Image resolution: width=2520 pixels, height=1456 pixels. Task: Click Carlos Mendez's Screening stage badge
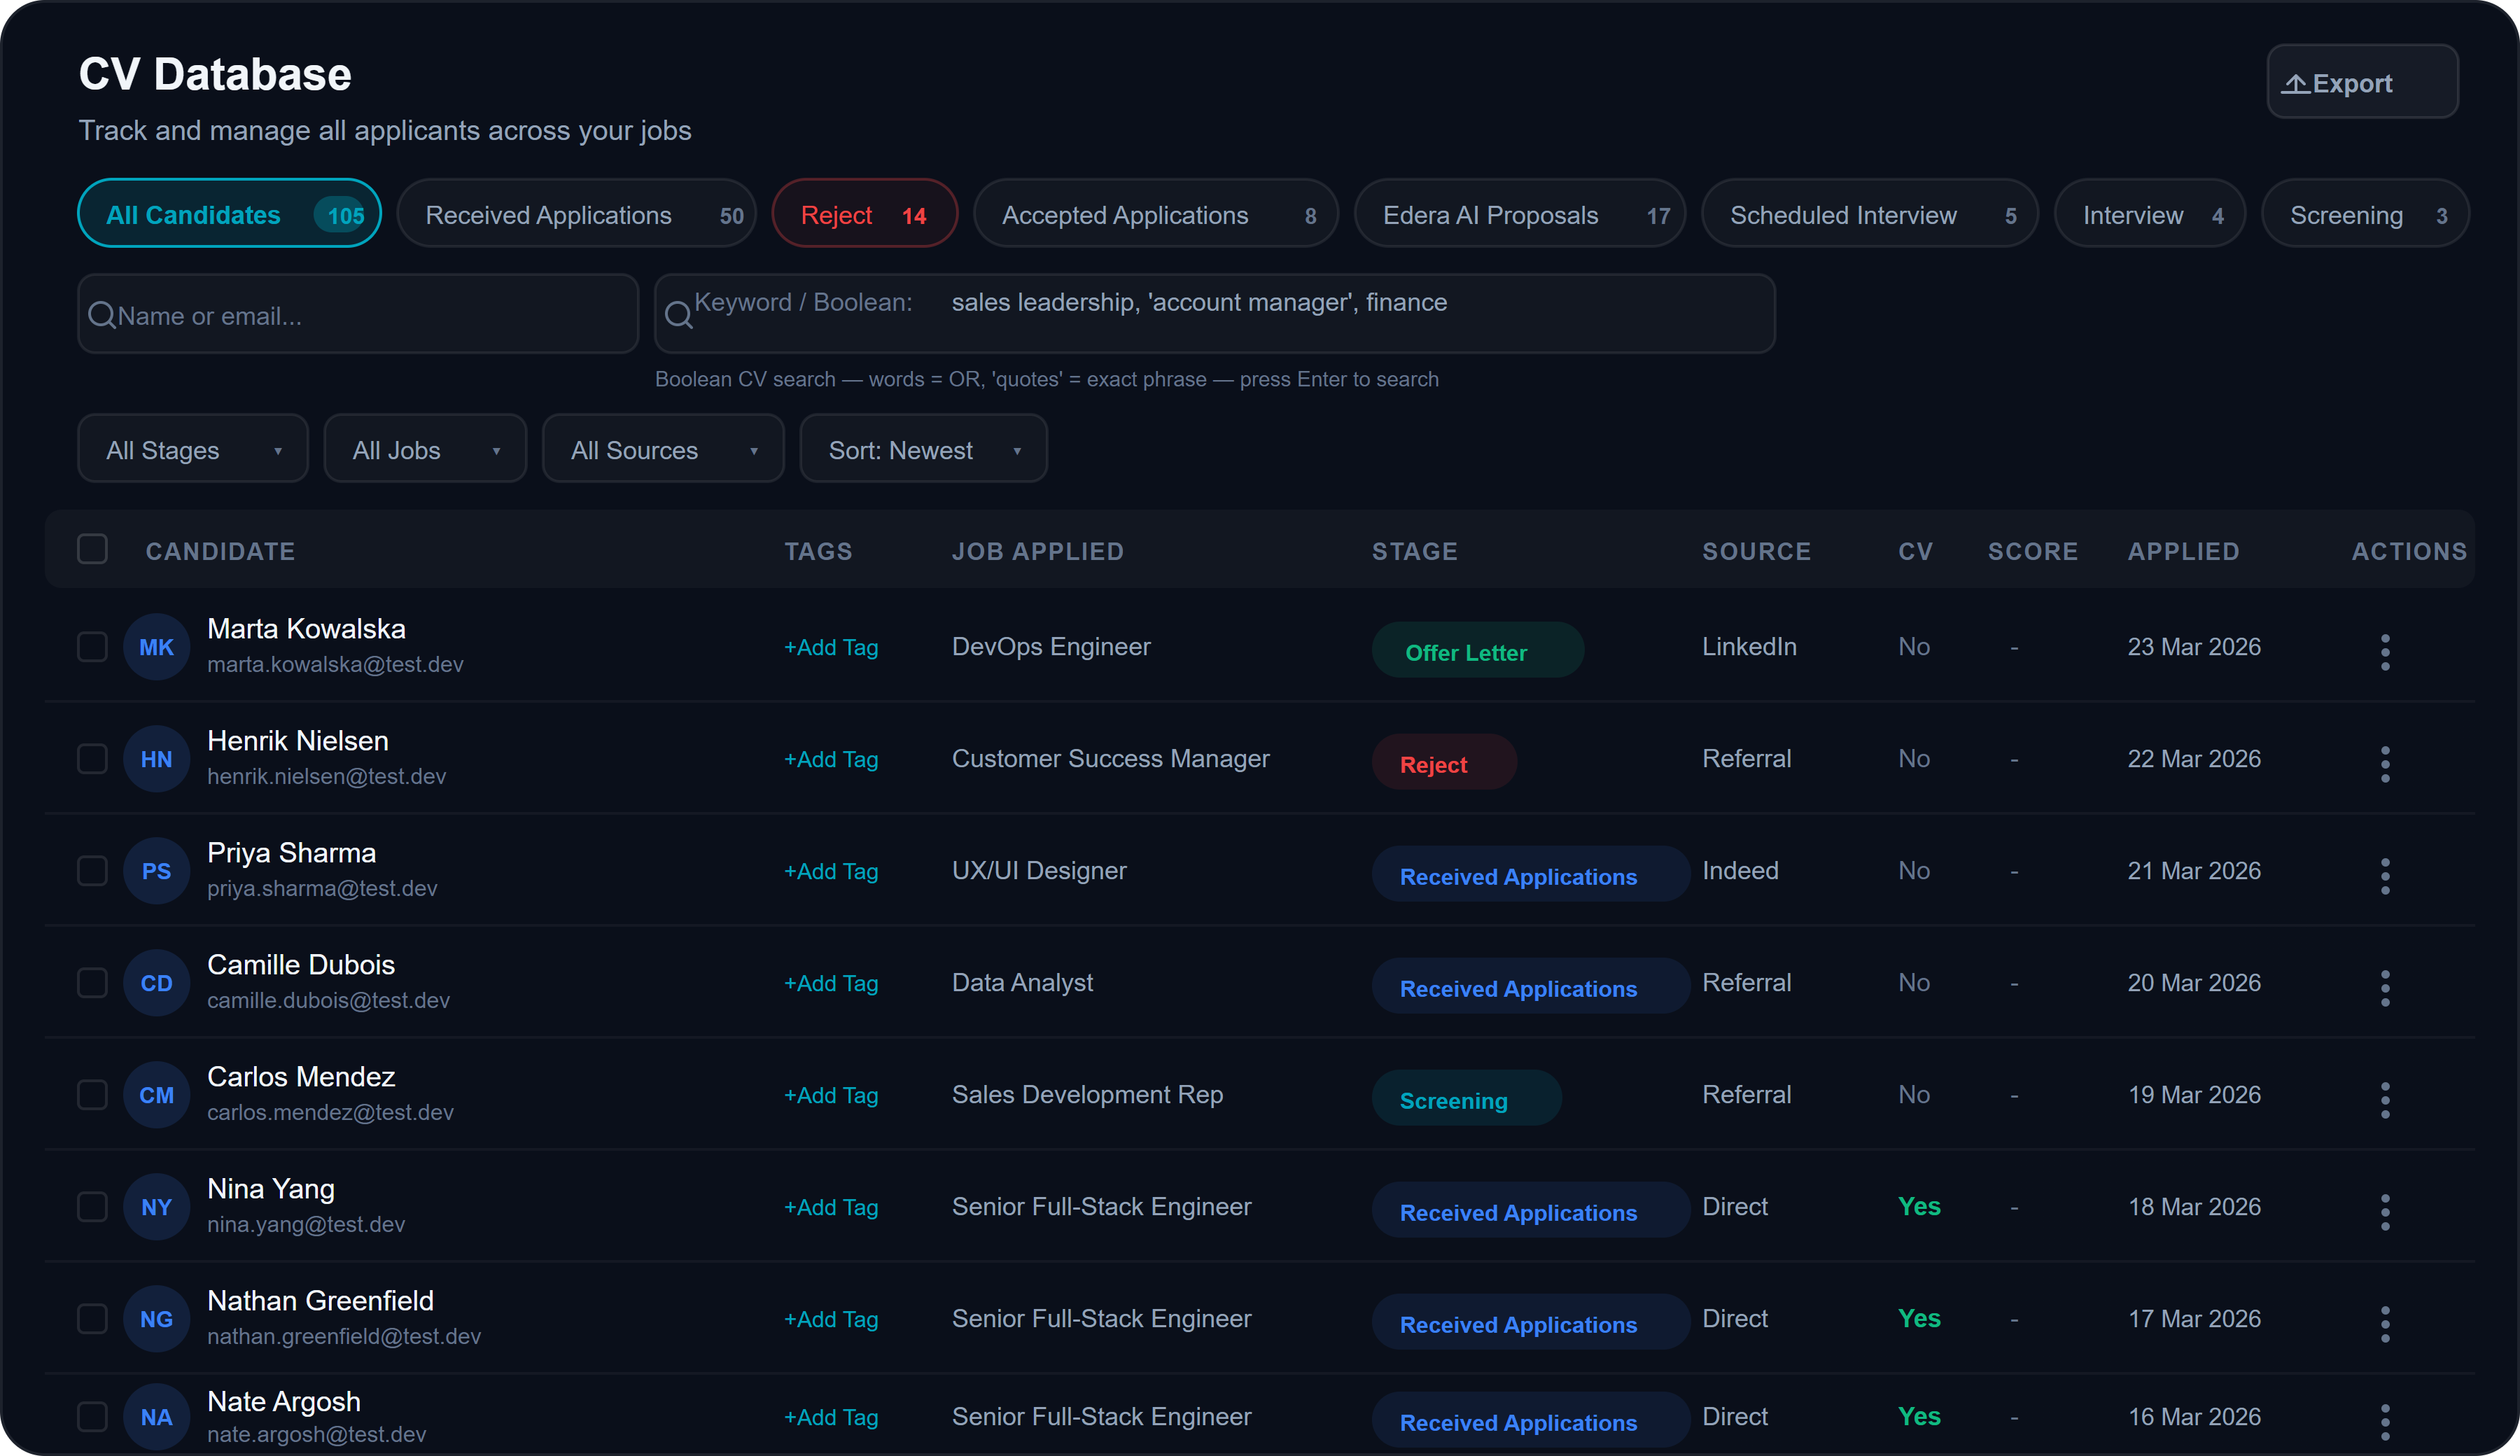click(x=1466, y=1099)
